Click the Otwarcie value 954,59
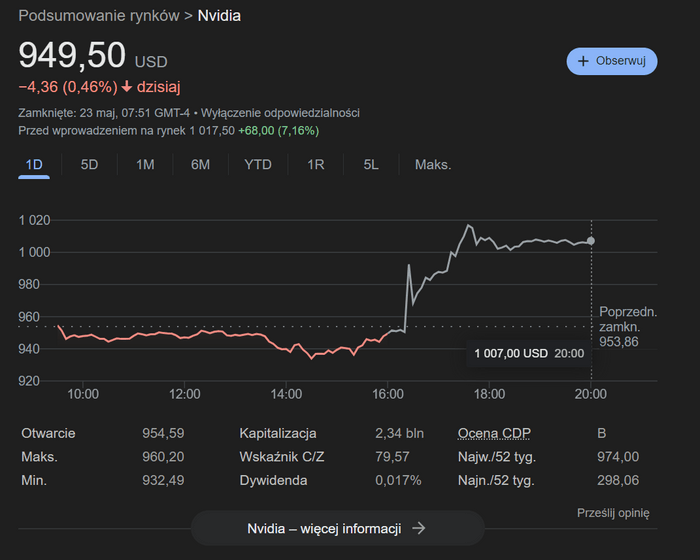The image size is (700, 560). [163, 433]
